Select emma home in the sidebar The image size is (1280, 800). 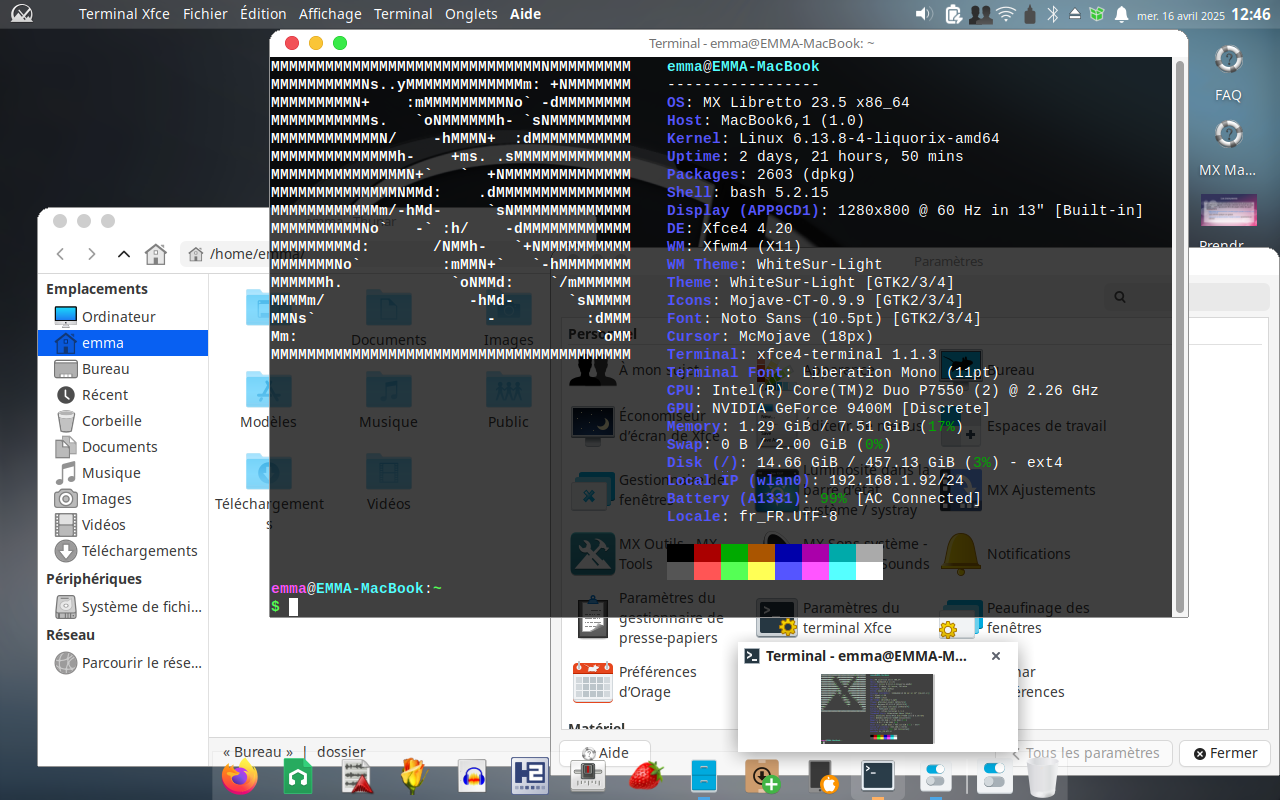(x=123, y=342)
